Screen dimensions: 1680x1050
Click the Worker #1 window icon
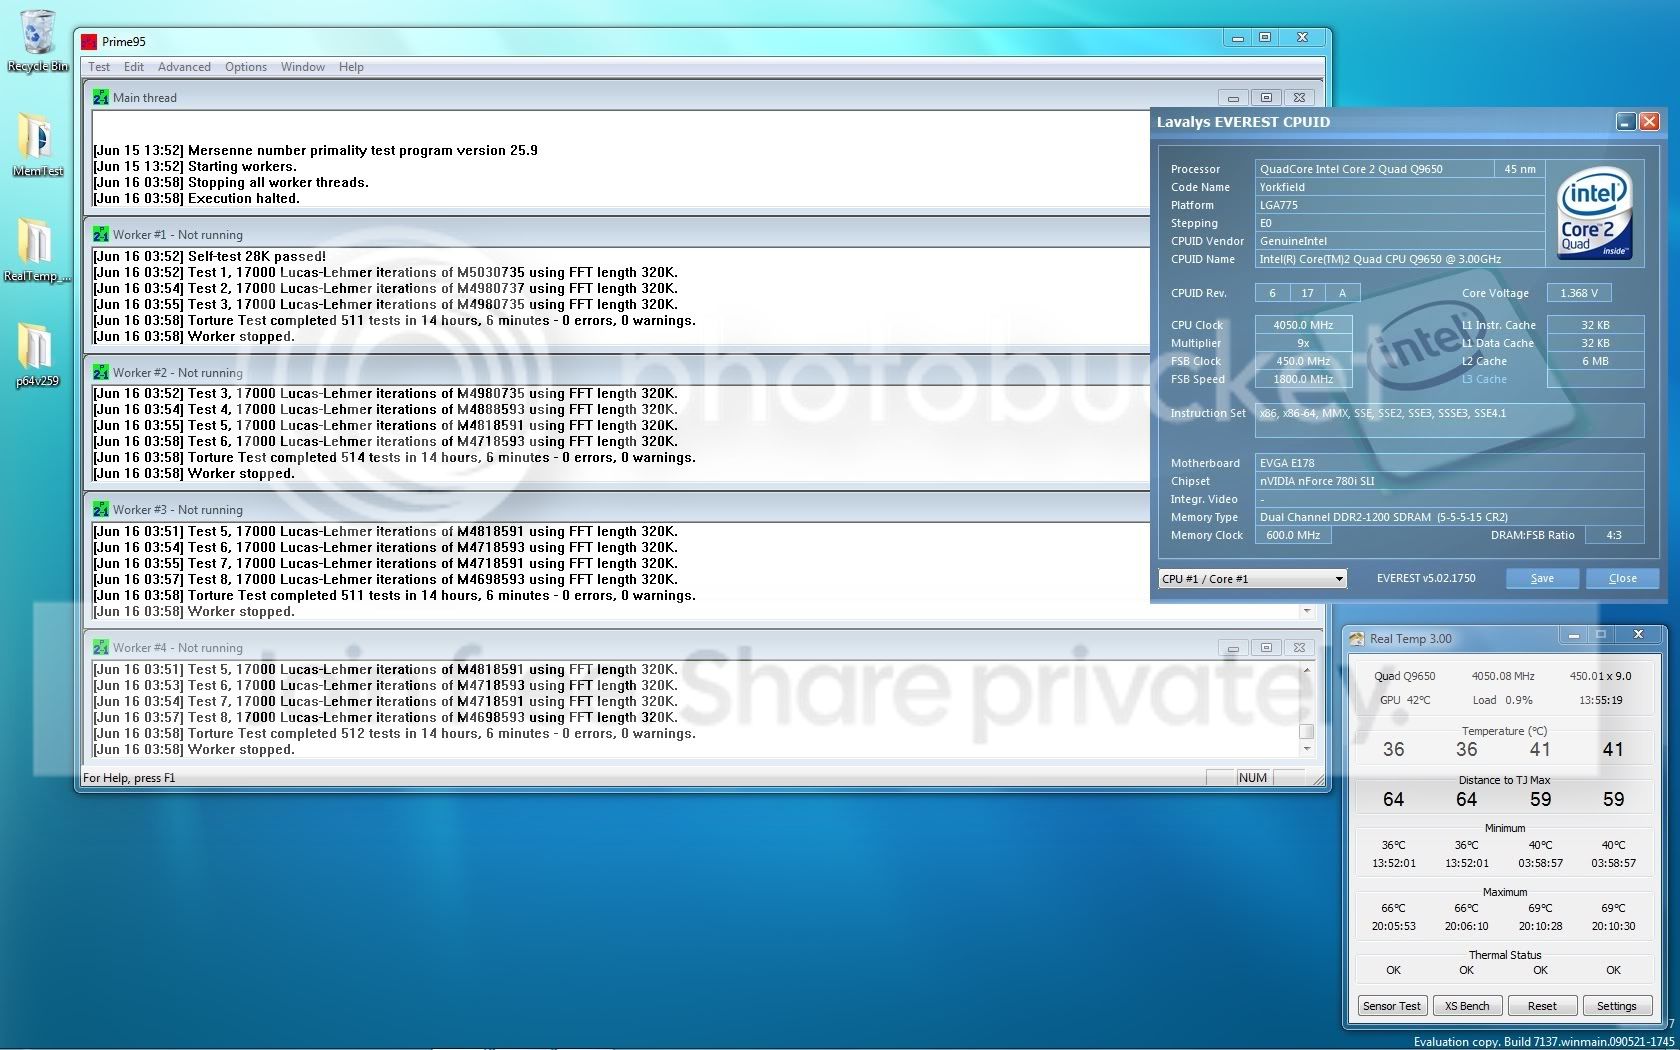(100, 234)
